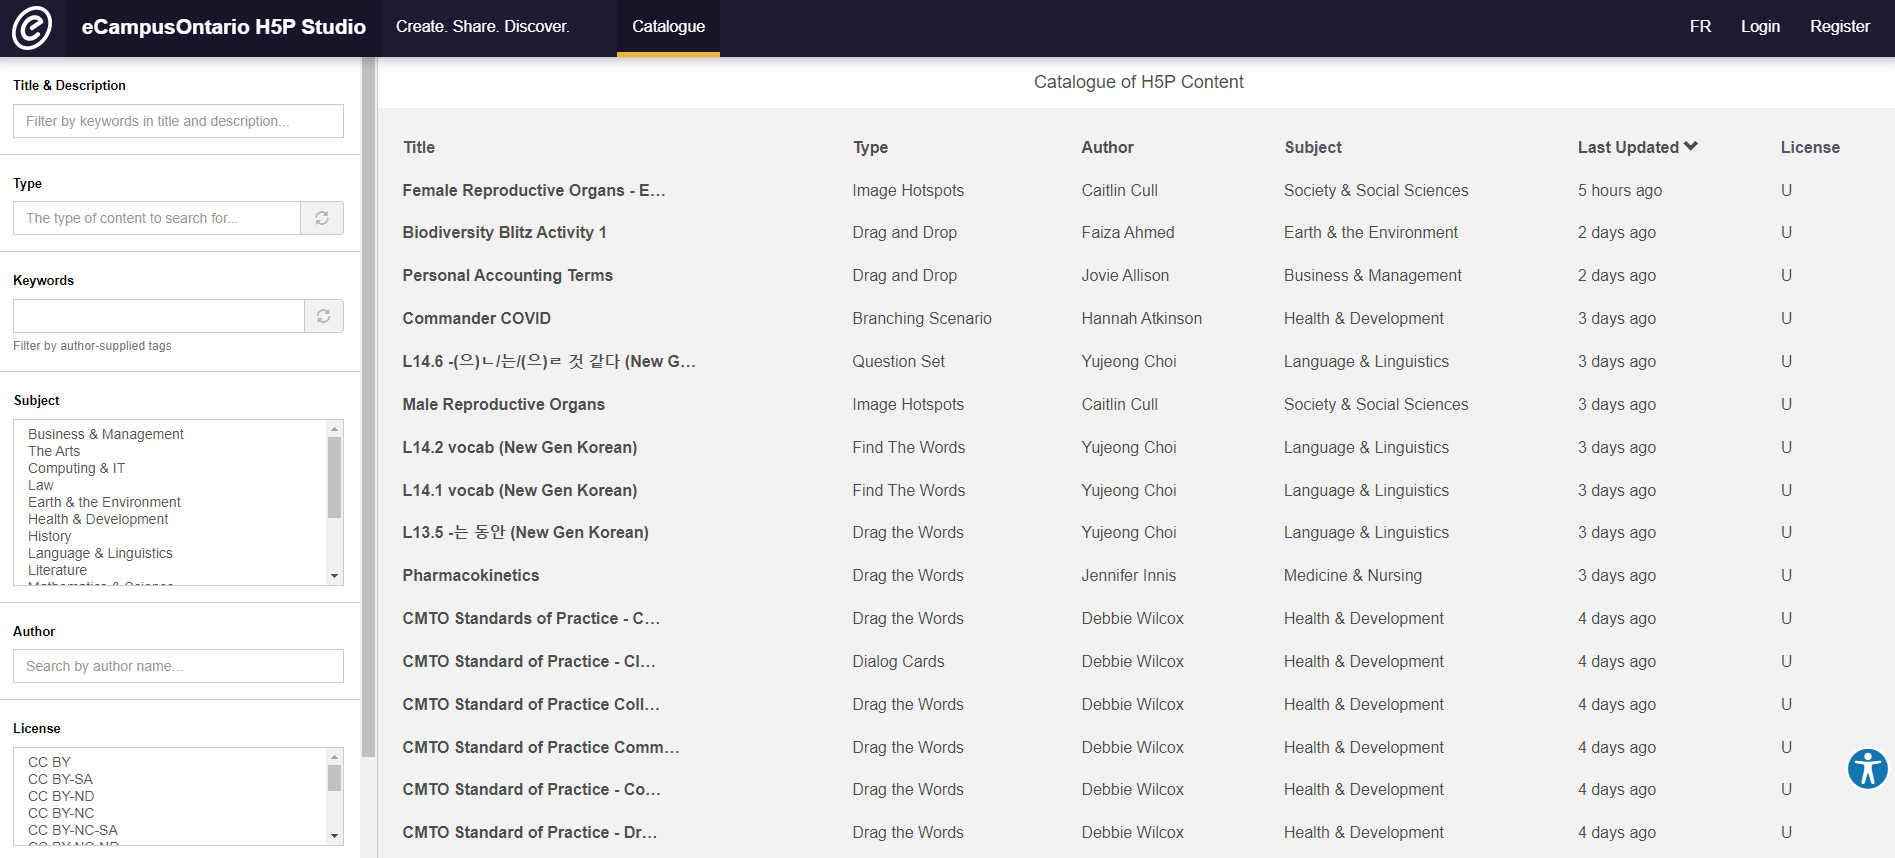Viewport: 1895px width, 858px height.
Task: Open the Catalogue tab
Action: pos(668,27)
